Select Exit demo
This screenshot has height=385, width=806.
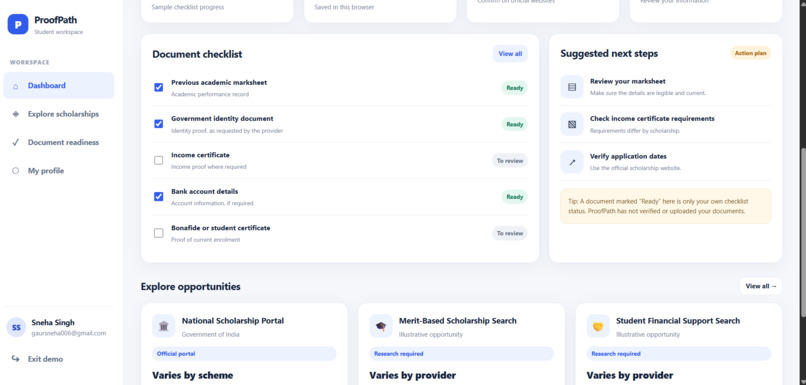pos(59,359)
